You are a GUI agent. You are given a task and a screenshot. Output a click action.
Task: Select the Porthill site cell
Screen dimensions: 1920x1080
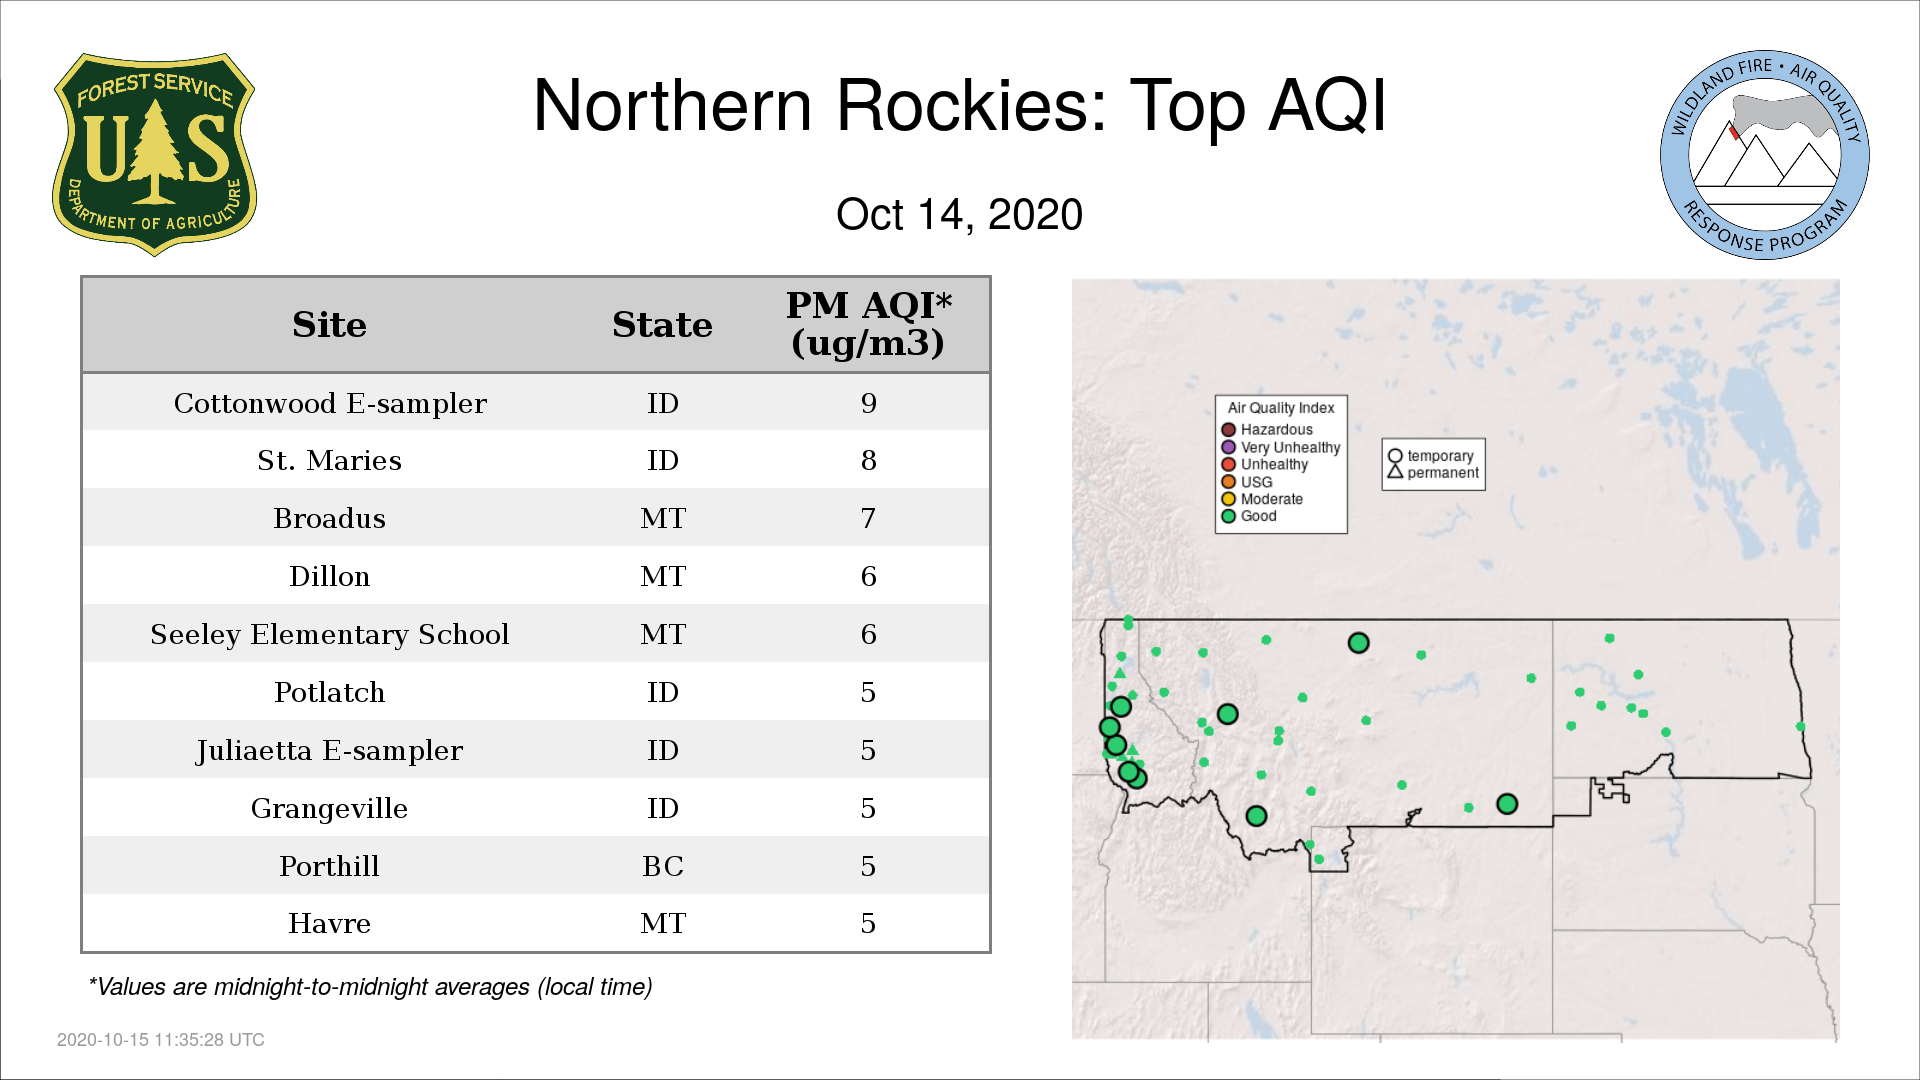330,866
